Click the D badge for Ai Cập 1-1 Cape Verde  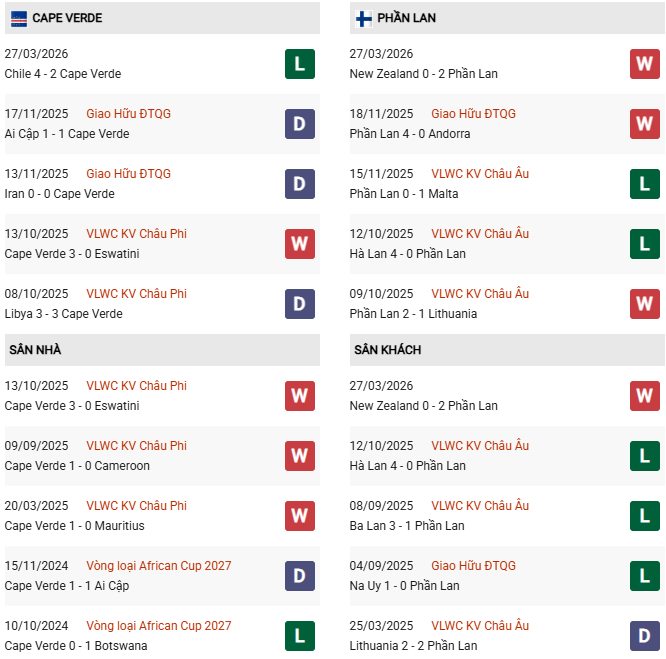tap(300, 124)
